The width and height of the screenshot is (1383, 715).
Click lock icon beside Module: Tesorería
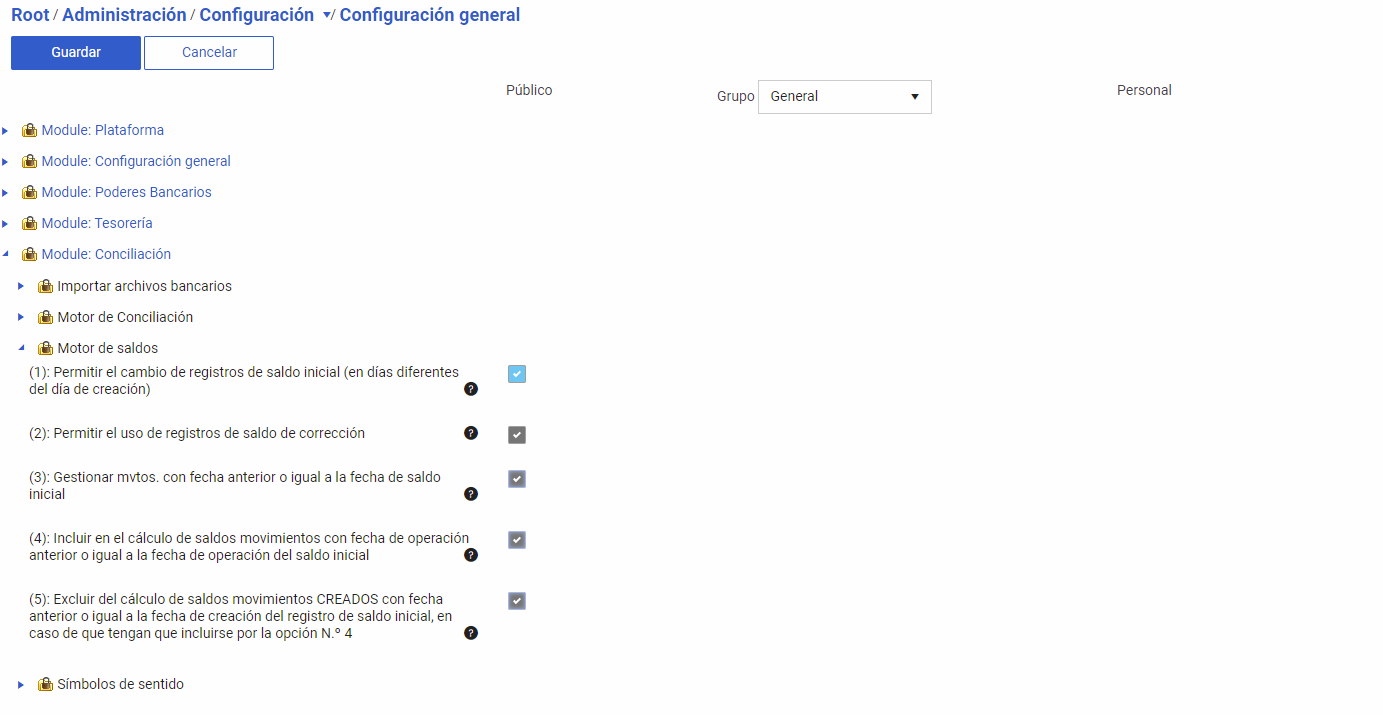pos(30,223)
